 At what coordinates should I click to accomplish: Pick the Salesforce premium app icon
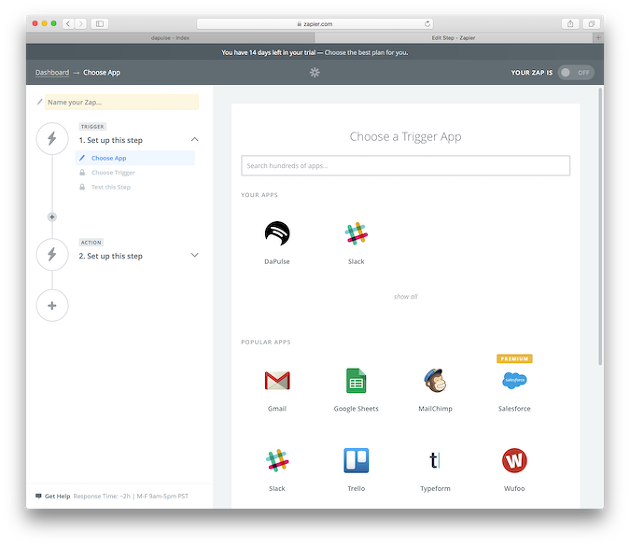point(514,380)
